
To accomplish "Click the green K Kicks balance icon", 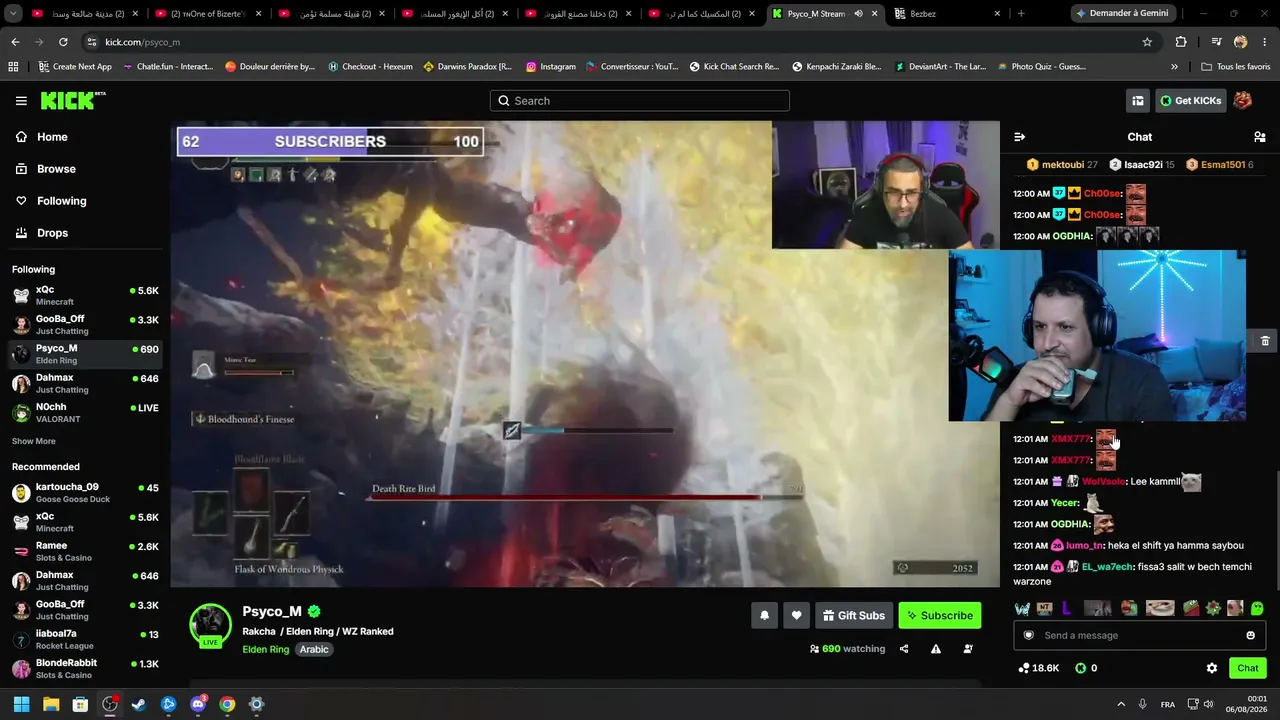I will point(1080,668).
